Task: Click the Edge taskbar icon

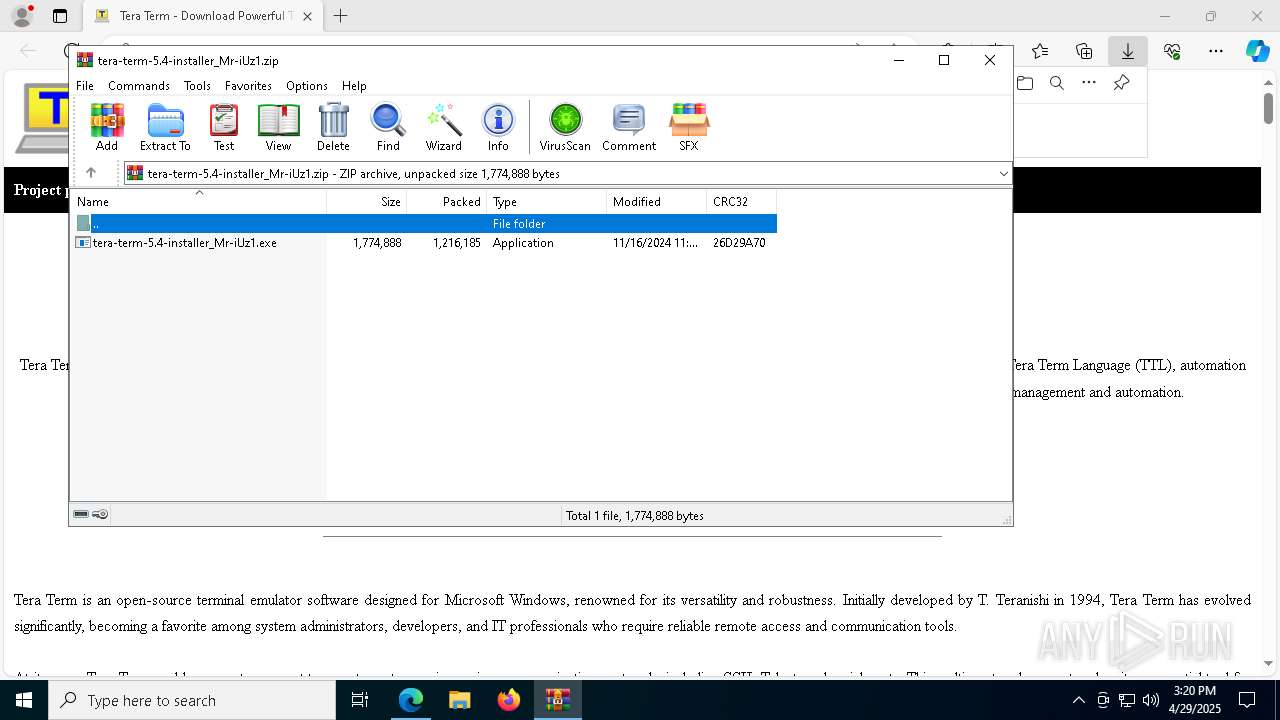Action: (411, 700)
